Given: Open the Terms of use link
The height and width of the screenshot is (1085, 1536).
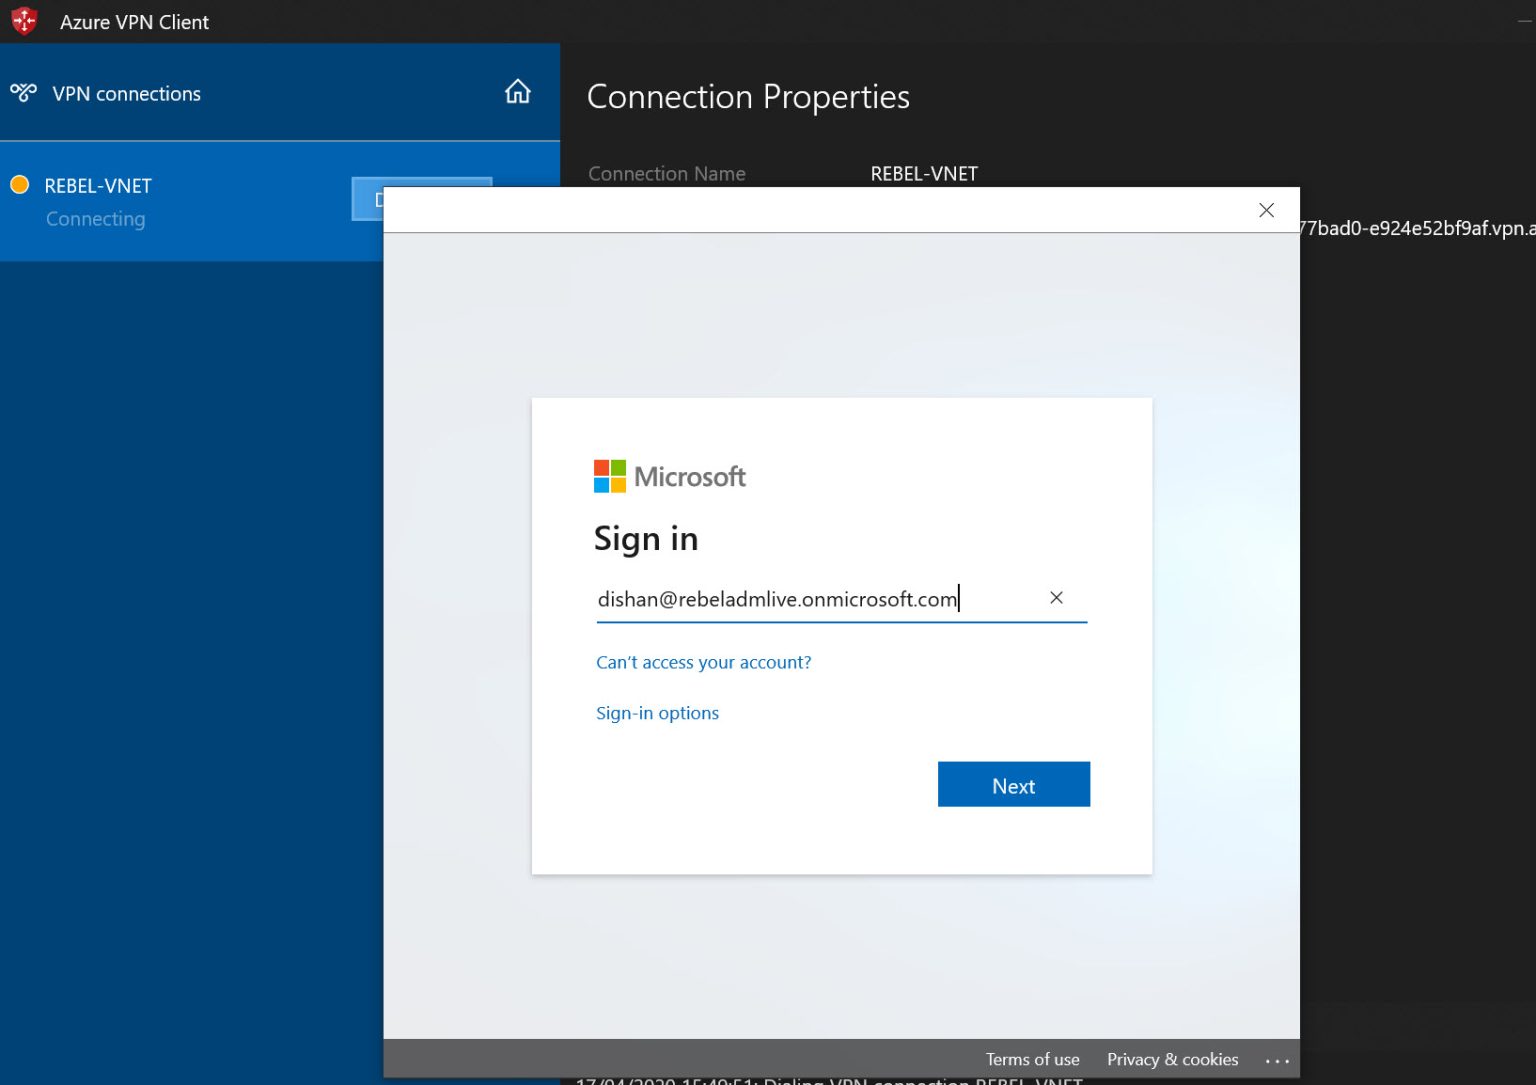Looking at the screenshot, I should click(1032, 1059).
